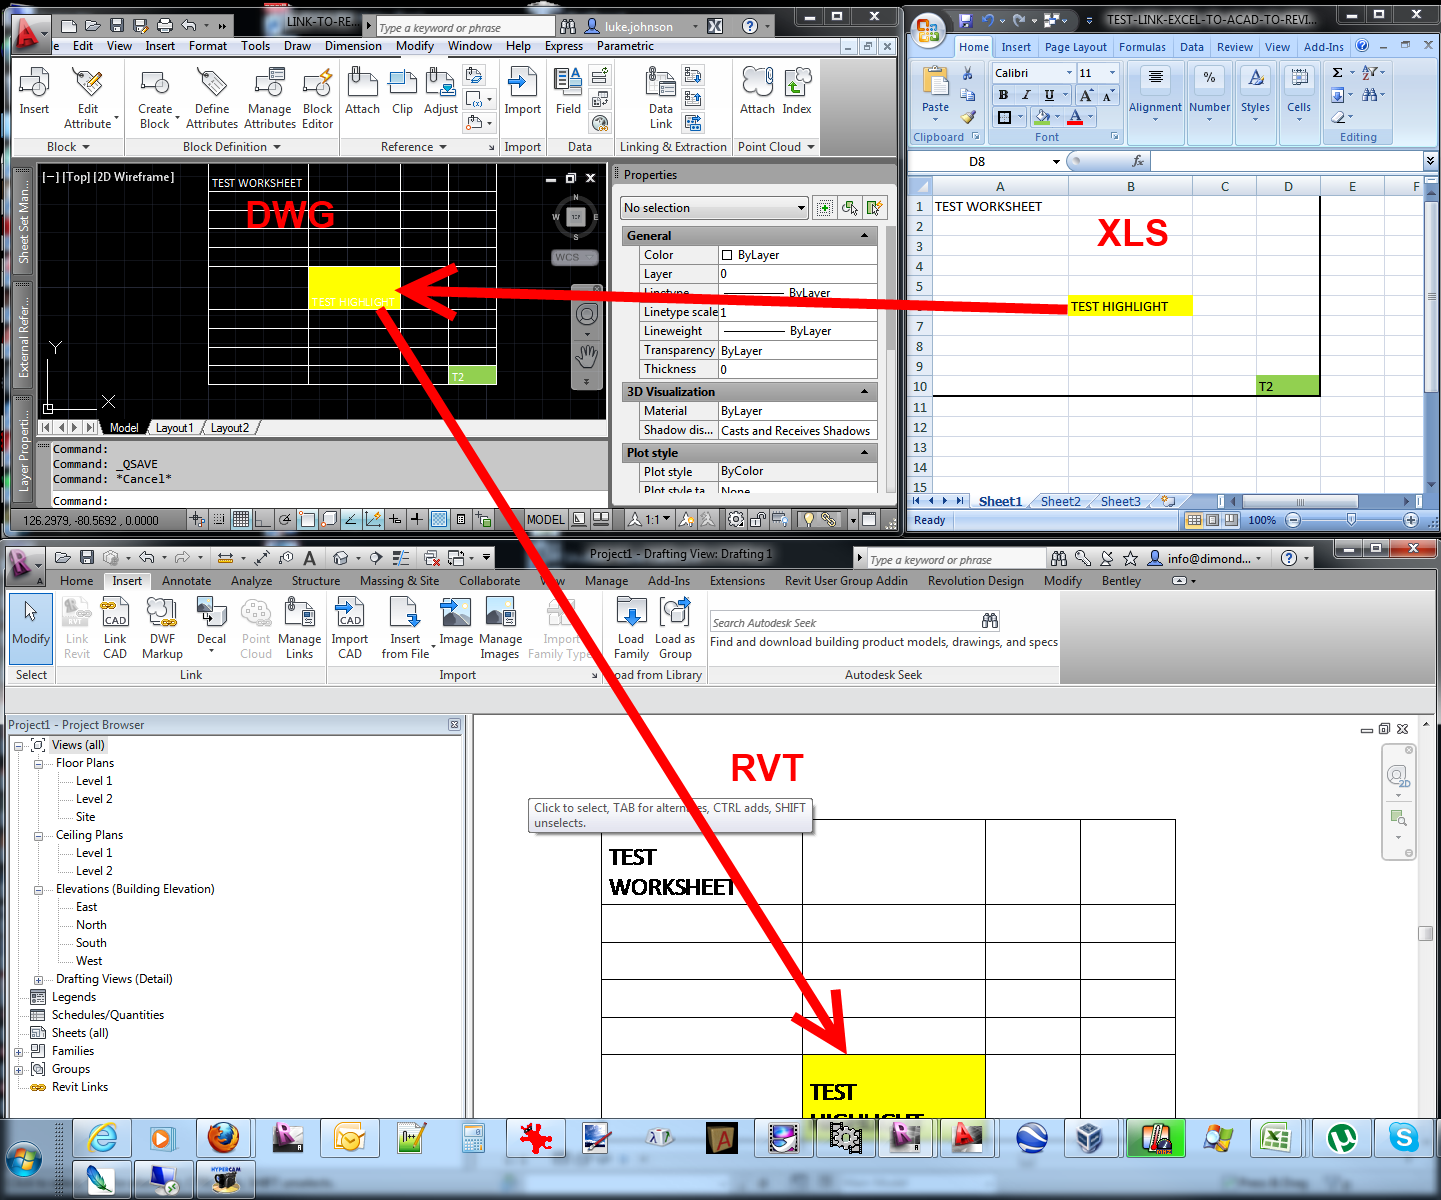Screen dimensions: 1441x1200
Task: Open Excel font size dropdown
Action: 1112,73
